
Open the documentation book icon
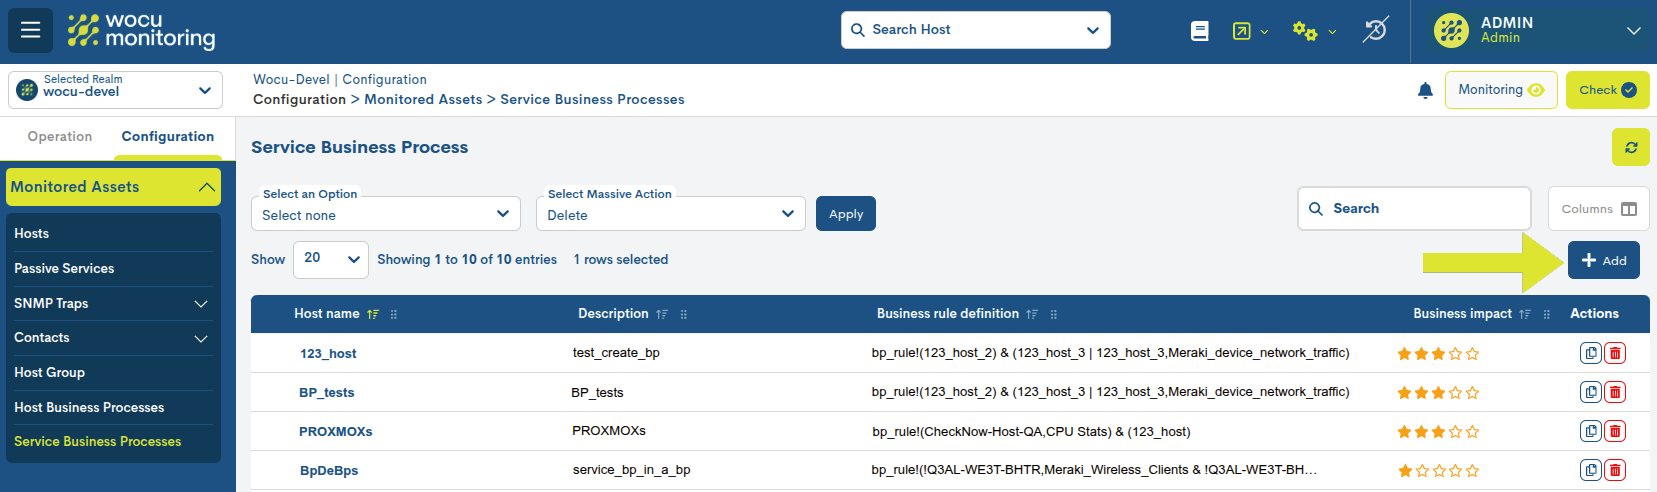click(x=1200, y=31)
